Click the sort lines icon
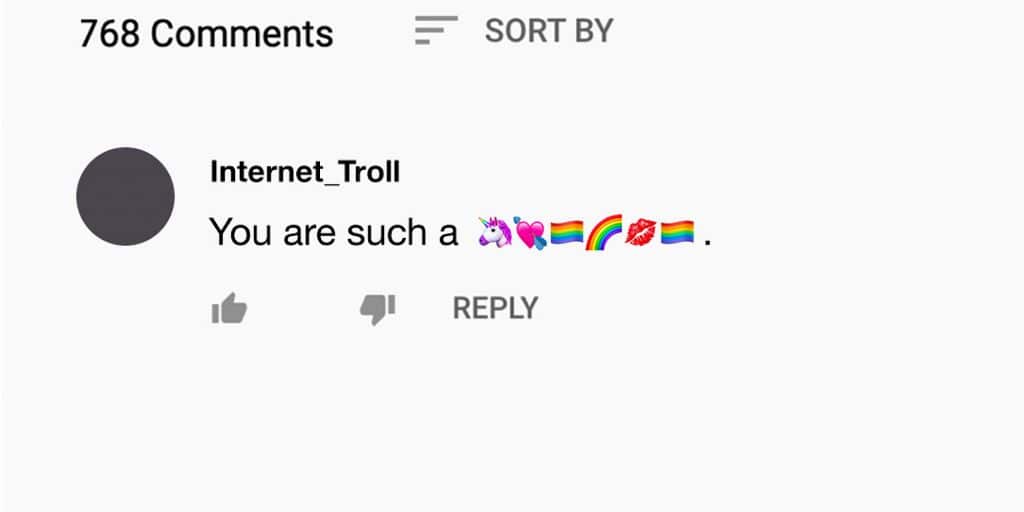 (436, 30)
